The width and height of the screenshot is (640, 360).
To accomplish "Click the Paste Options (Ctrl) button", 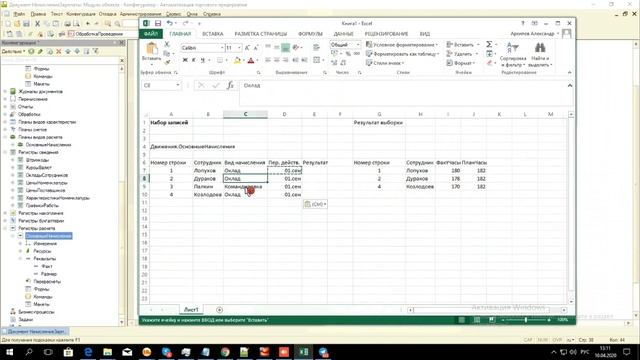I will pos(315,204).
